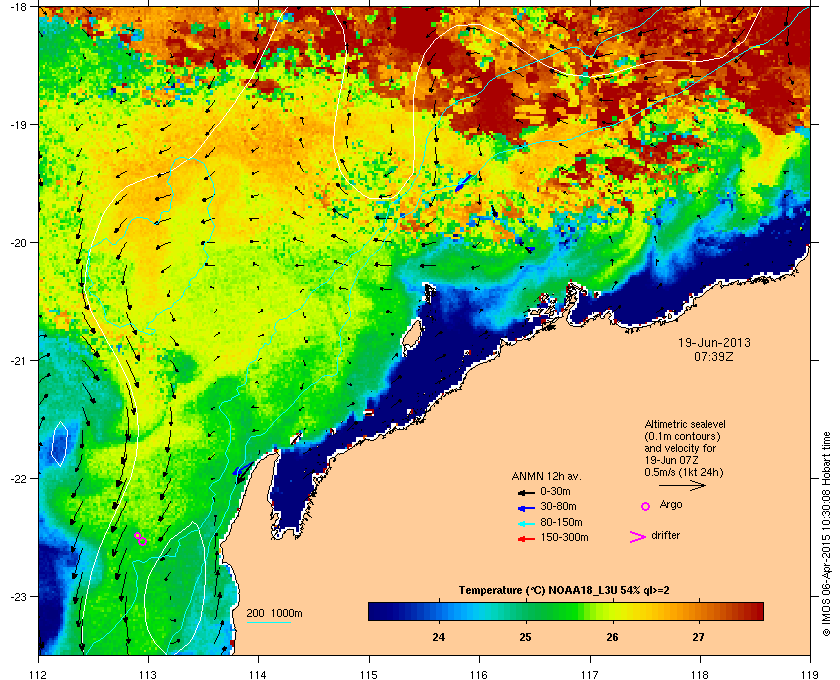Click the 0.5m/s reference velocity arrow
840x680 pixels.
[682, 485]
